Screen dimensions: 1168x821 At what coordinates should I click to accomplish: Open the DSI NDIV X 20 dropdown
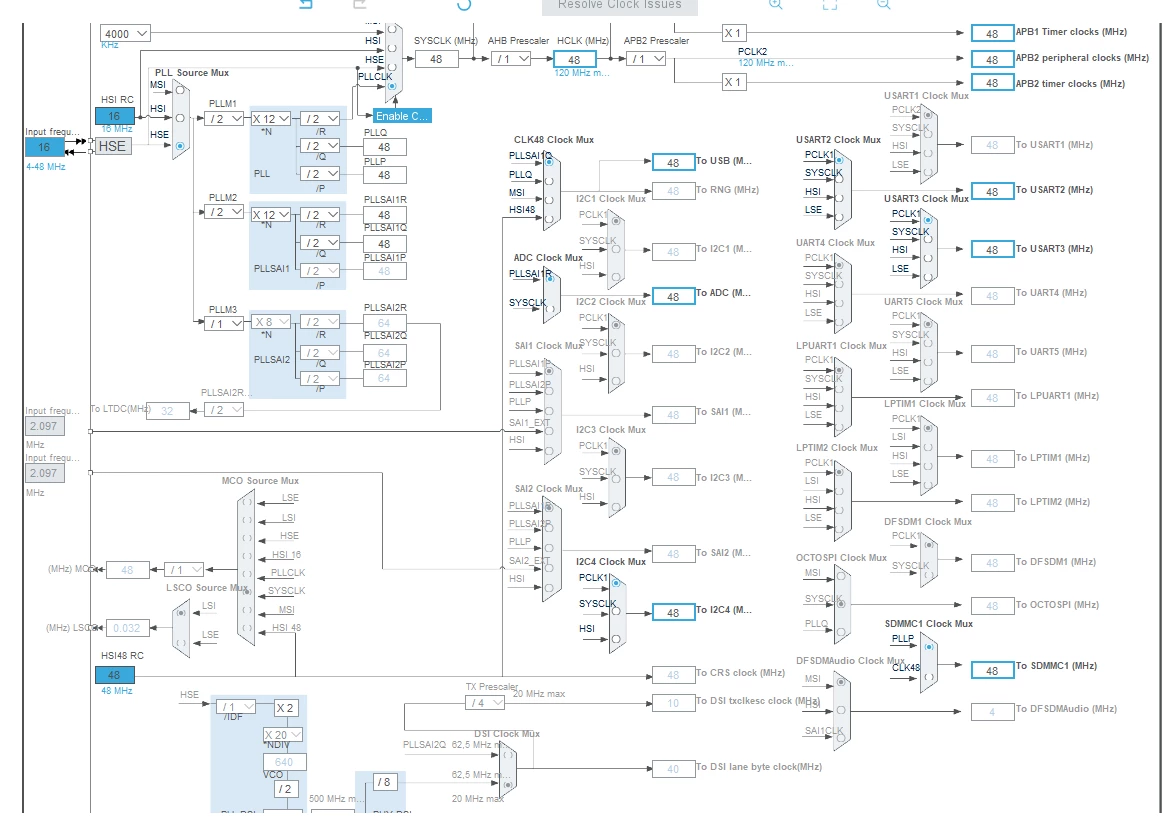coord(283,735)
